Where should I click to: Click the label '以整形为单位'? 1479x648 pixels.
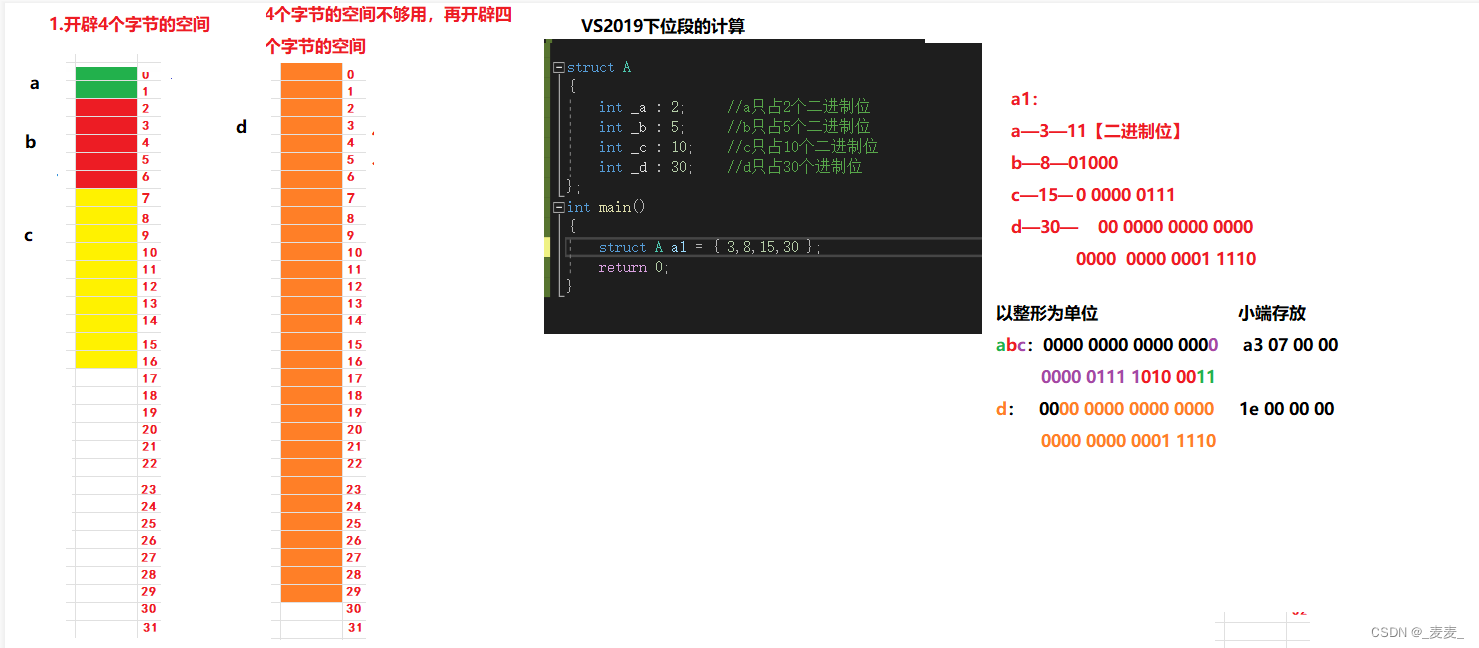(x=1047, y=313)
